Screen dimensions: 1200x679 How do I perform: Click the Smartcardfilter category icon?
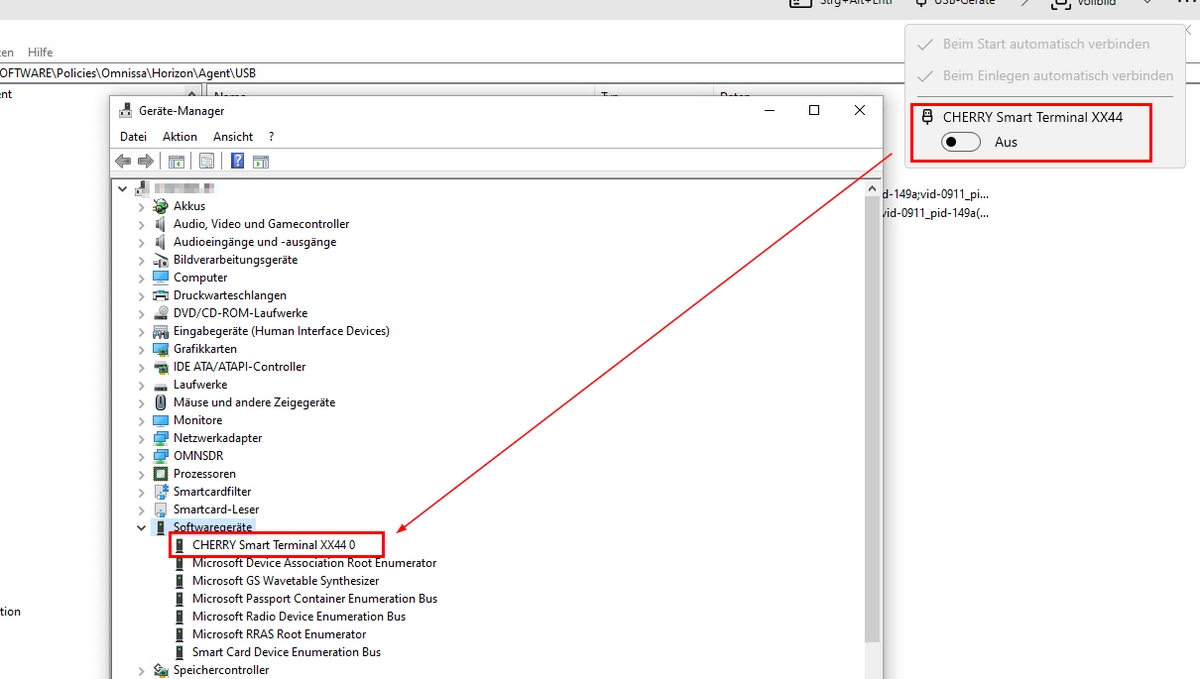pos(161,492)
